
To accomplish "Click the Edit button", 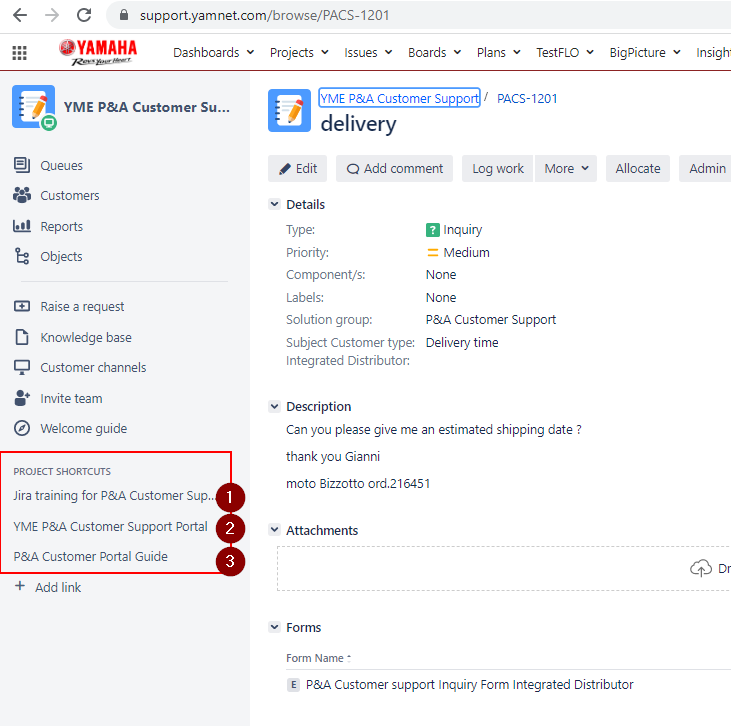I will click(297, 168).
